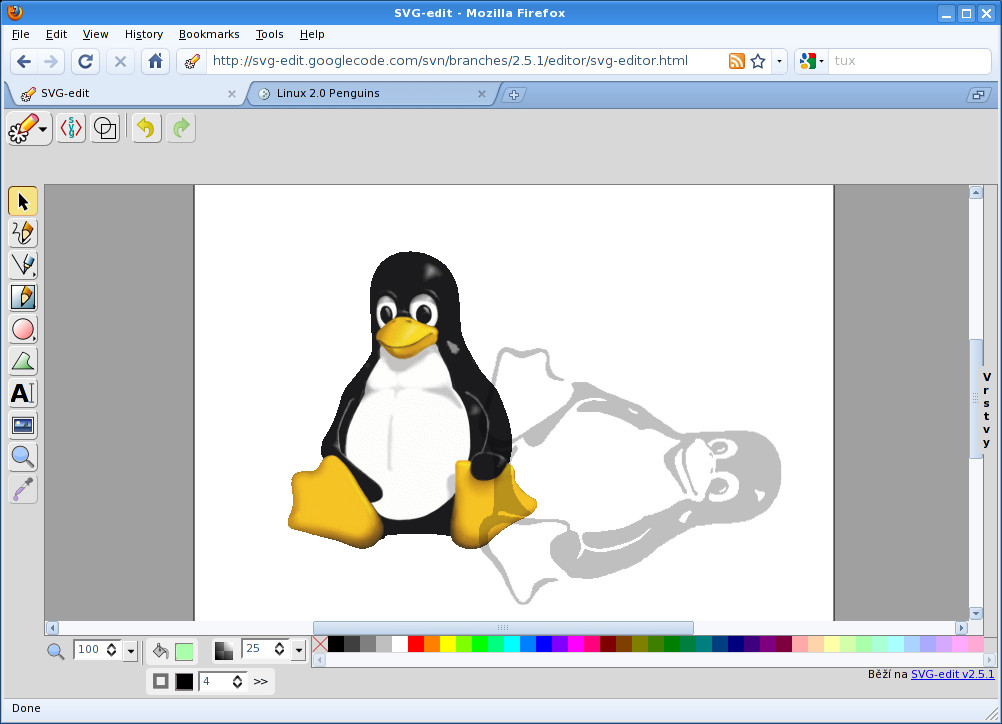Click the opacity value field showing 25
The image size is (1002, 724).
[x=257, y=649]
